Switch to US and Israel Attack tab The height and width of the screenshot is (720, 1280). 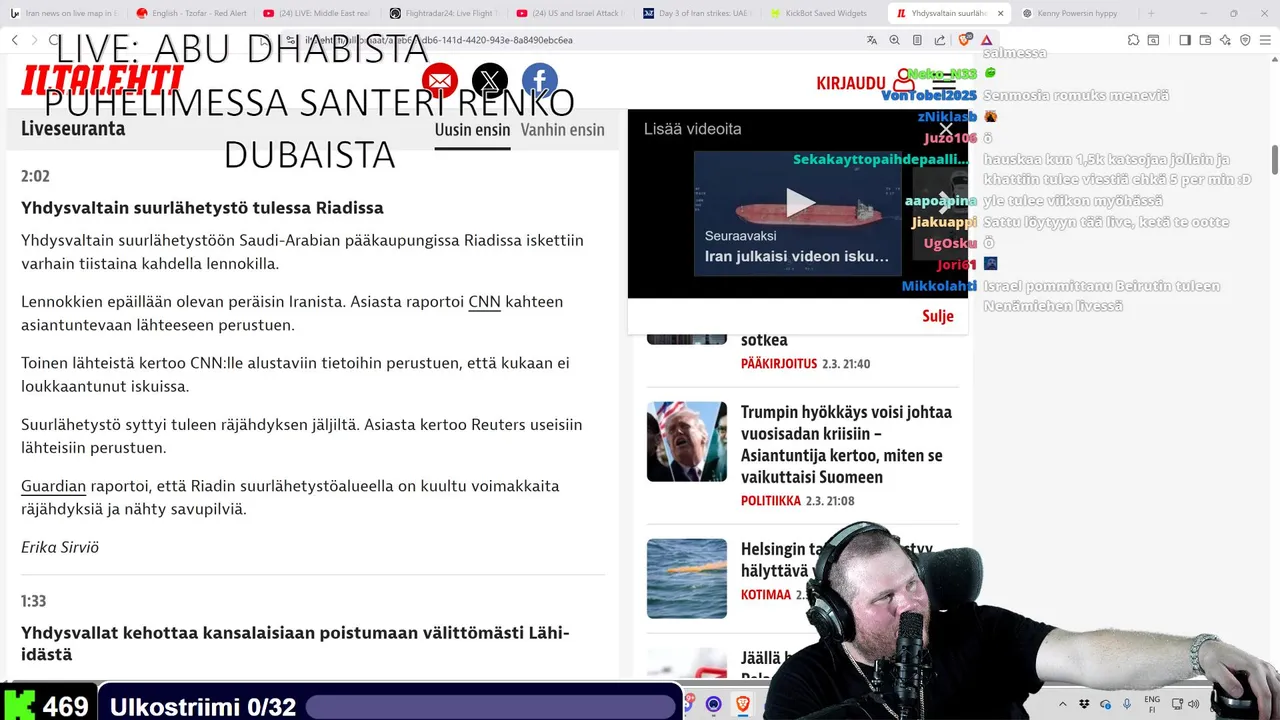570,14
